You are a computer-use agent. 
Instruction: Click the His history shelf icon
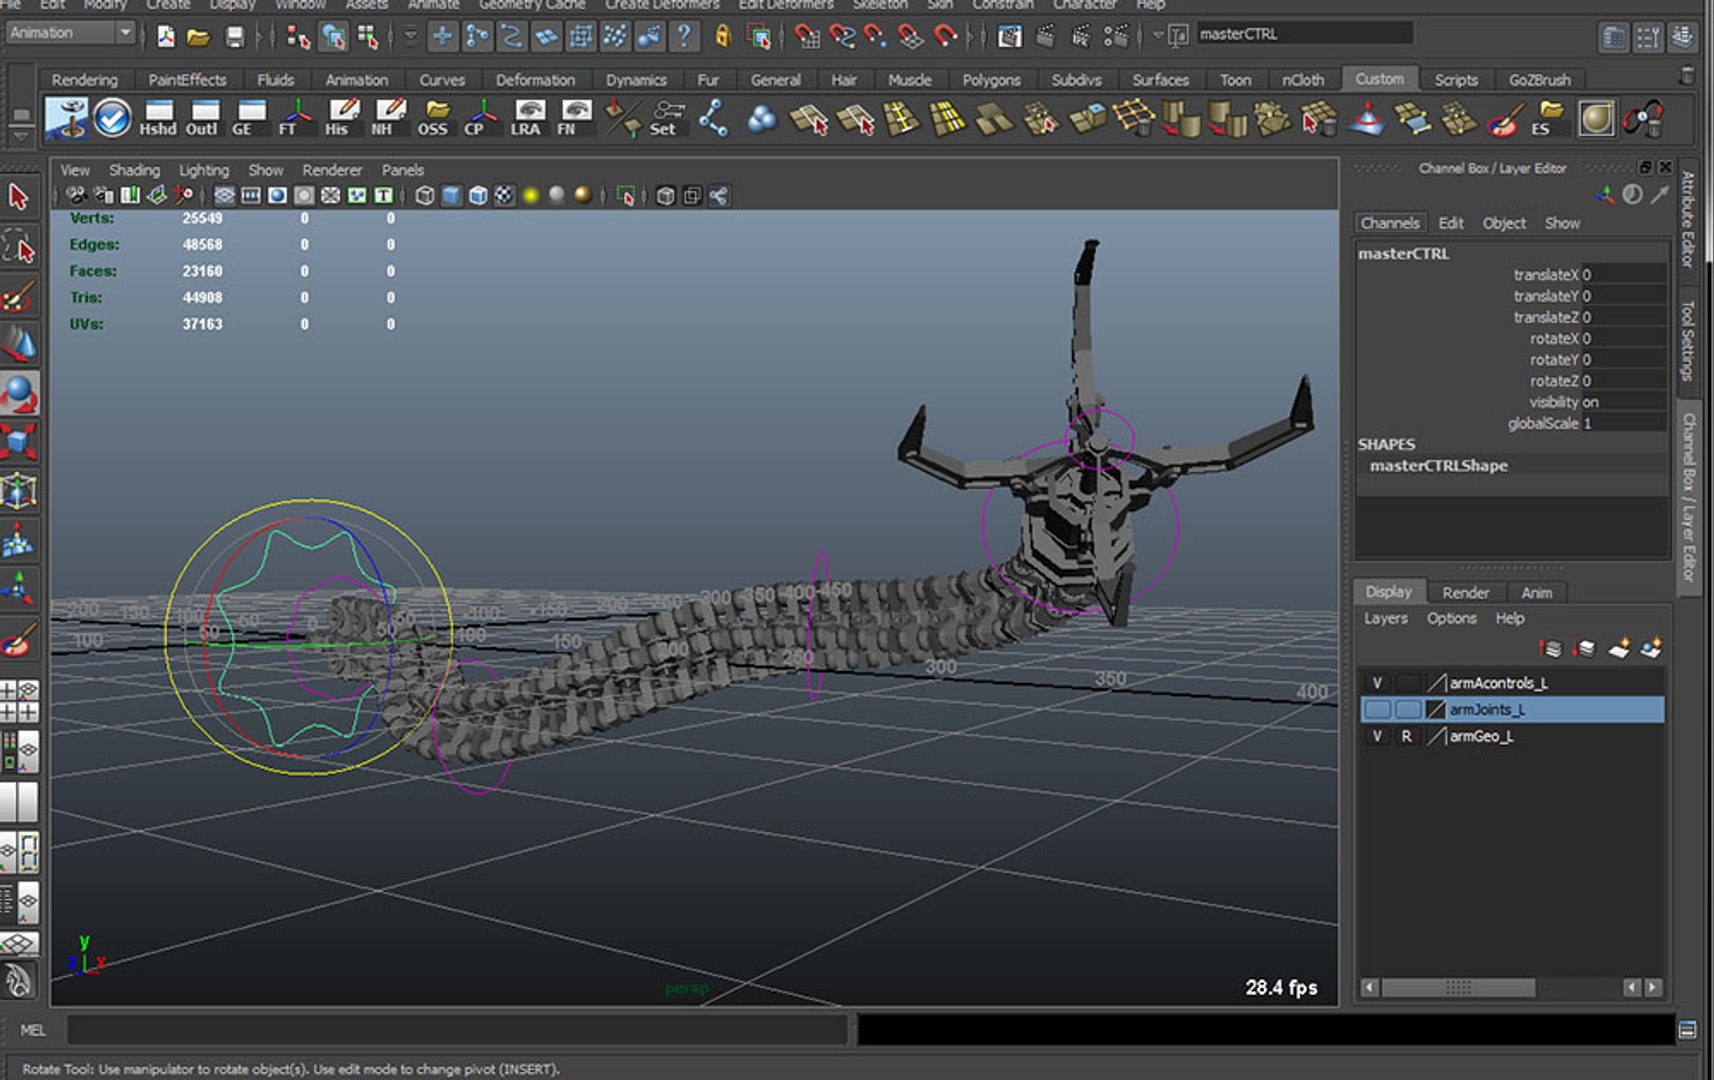340,118
